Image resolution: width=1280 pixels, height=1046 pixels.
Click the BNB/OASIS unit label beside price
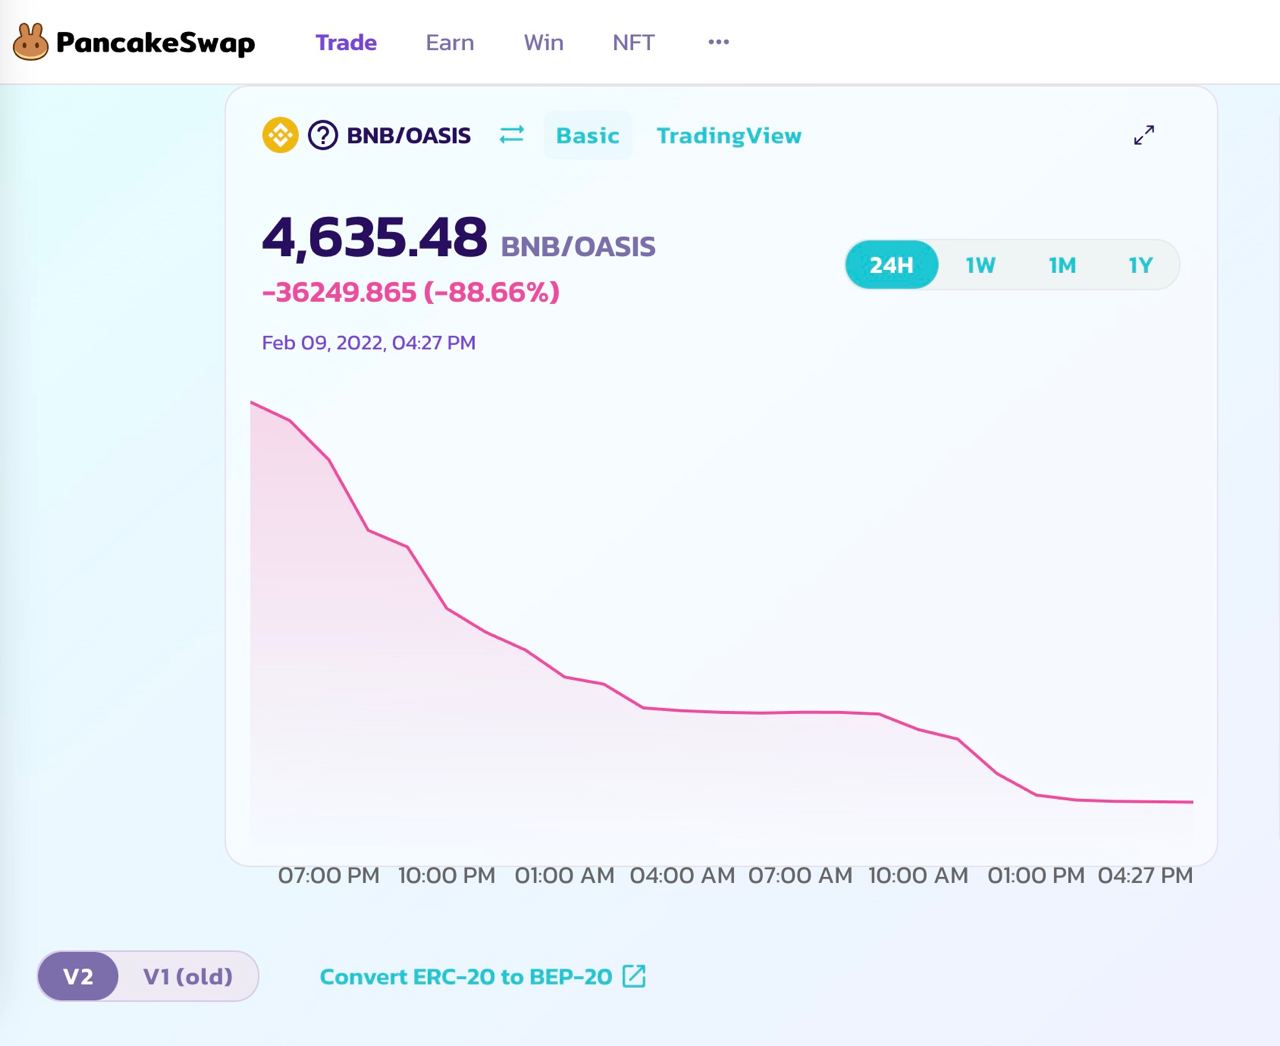(x=578, y=246)
